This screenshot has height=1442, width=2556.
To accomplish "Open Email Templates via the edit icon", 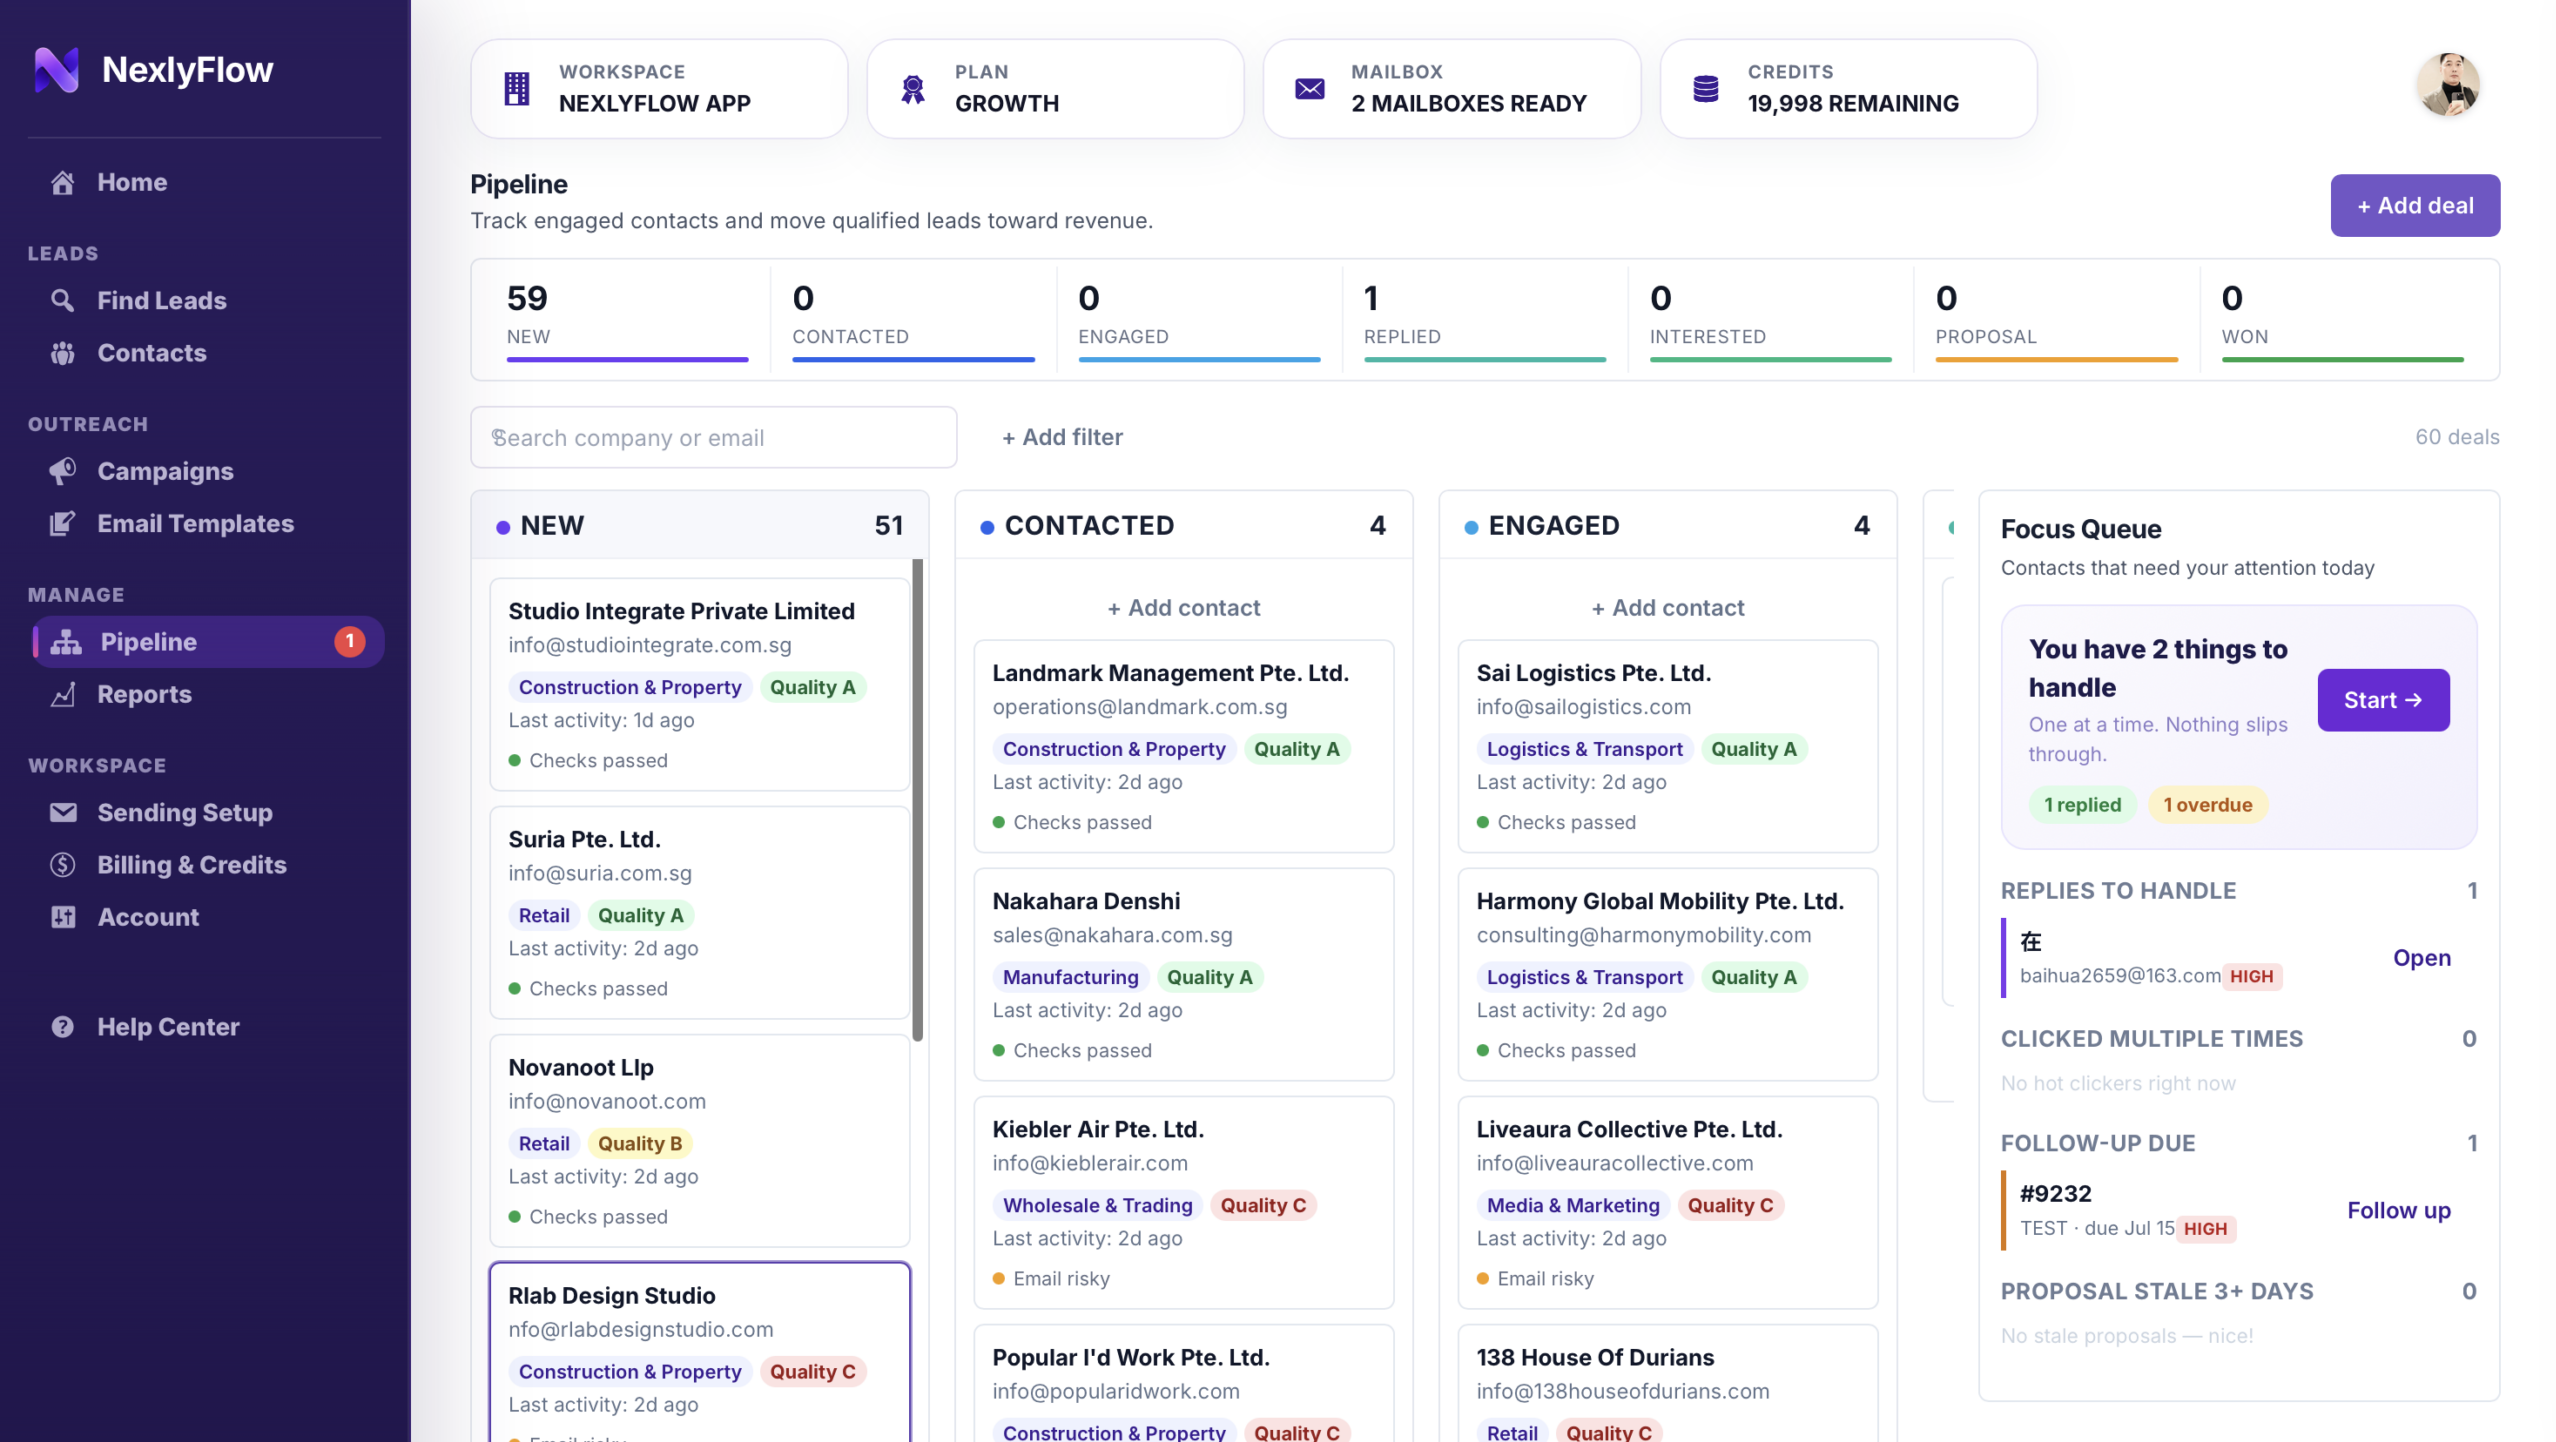I will (63, 524).
